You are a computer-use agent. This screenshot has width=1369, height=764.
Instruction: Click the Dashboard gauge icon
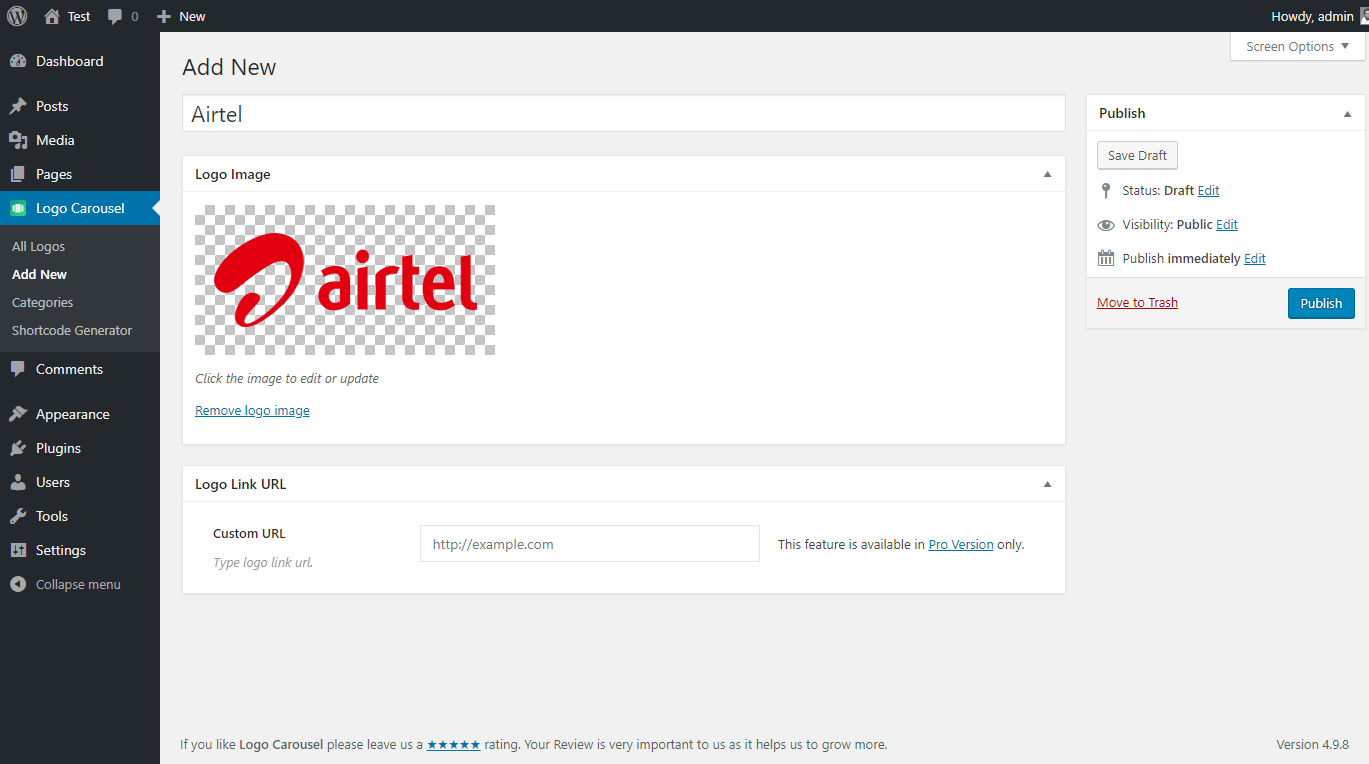18,61
